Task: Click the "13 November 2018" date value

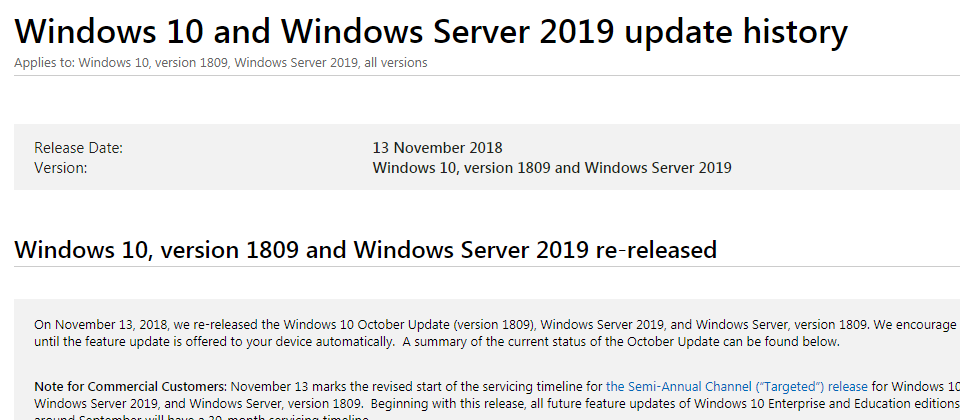Action: tap(437, 148)
